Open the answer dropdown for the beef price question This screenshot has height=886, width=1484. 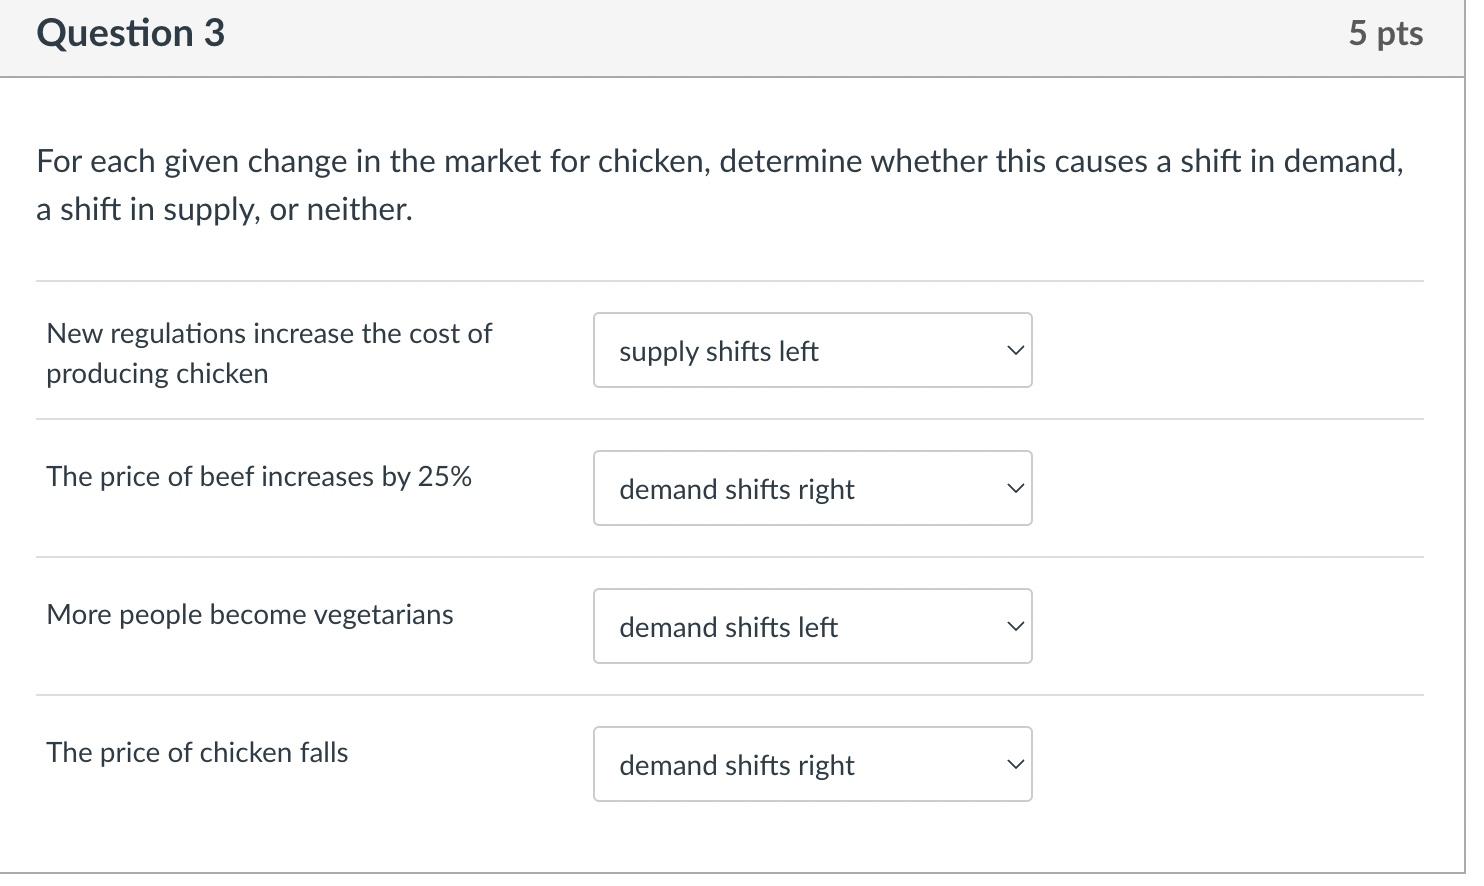[812, 488]
